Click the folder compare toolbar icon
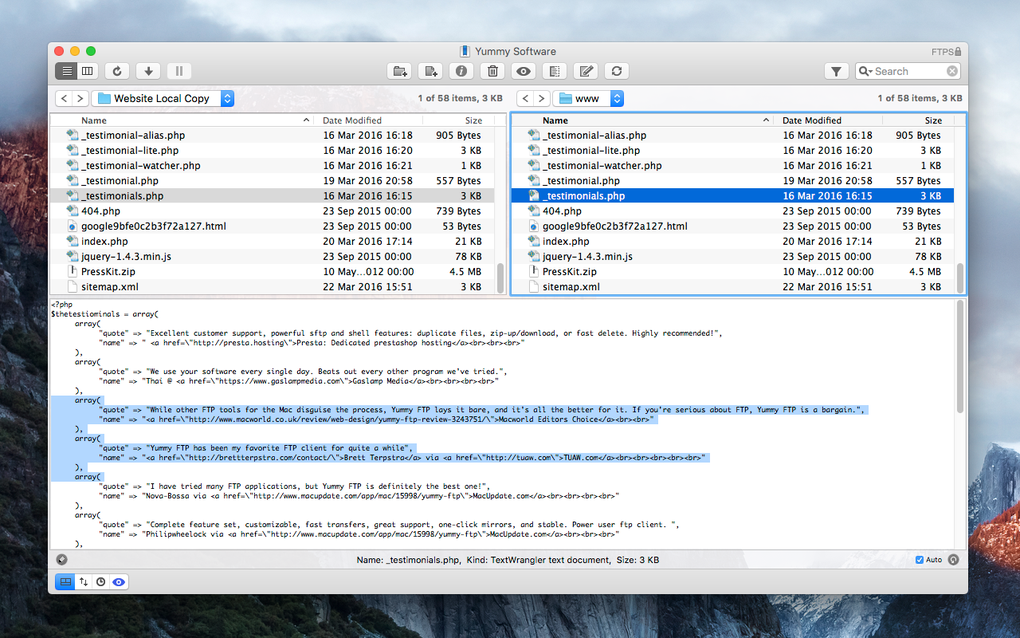This screenshot has width=1020, height=638. click(554, 71)
